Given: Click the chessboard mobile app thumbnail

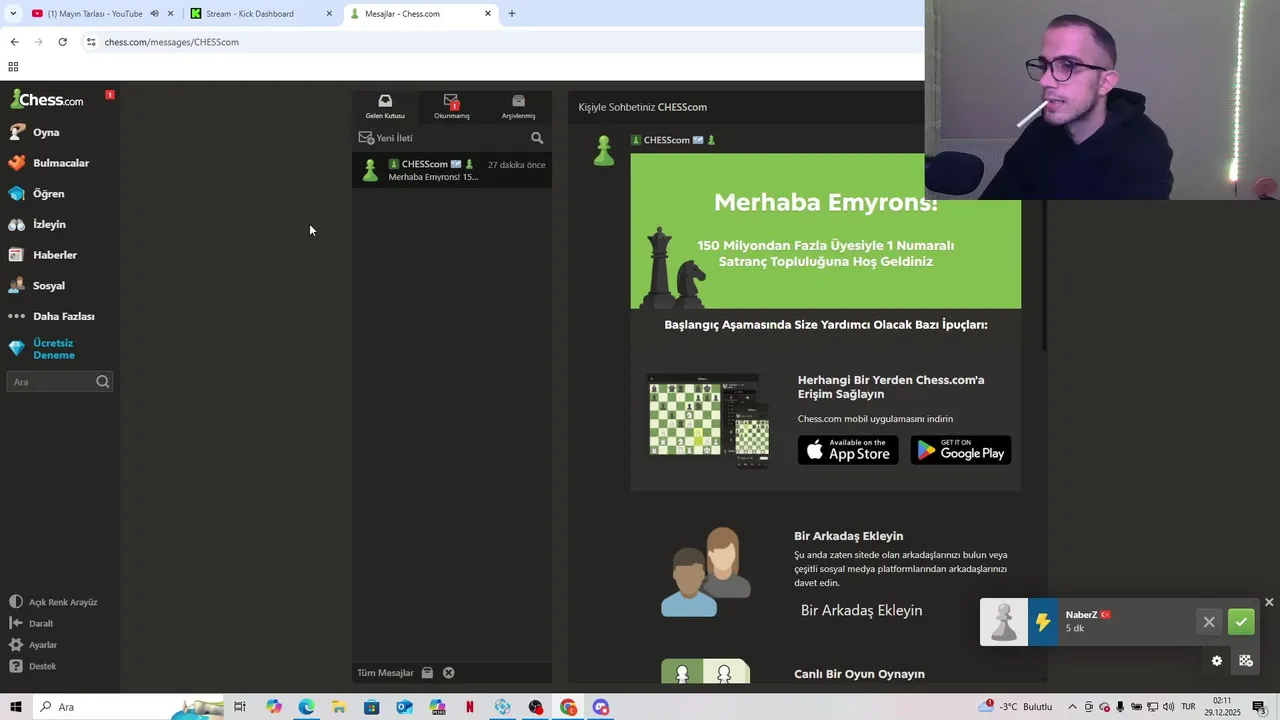Looking at the screenshot, I should (708, 421).
